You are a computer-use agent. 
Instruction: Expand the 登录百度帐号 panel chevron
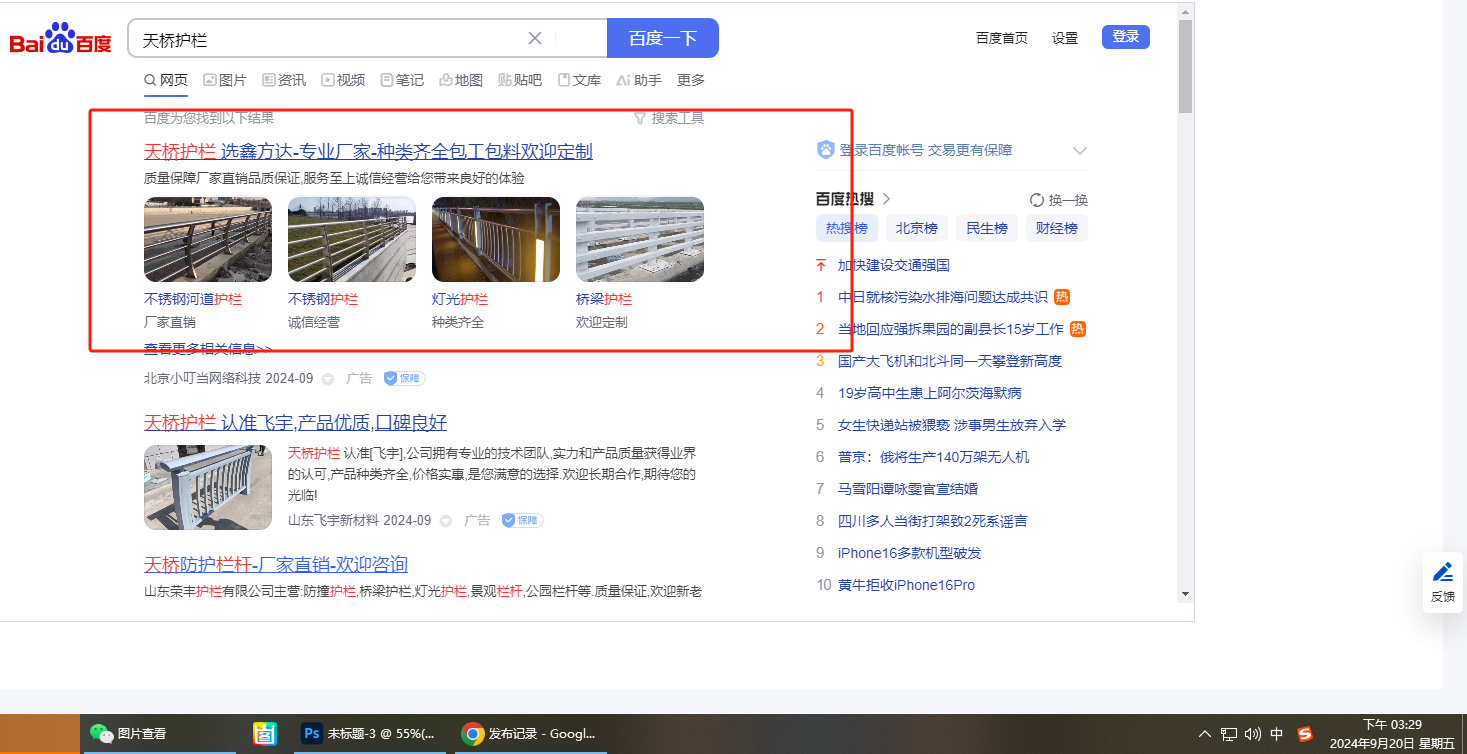pos(1079,151)
